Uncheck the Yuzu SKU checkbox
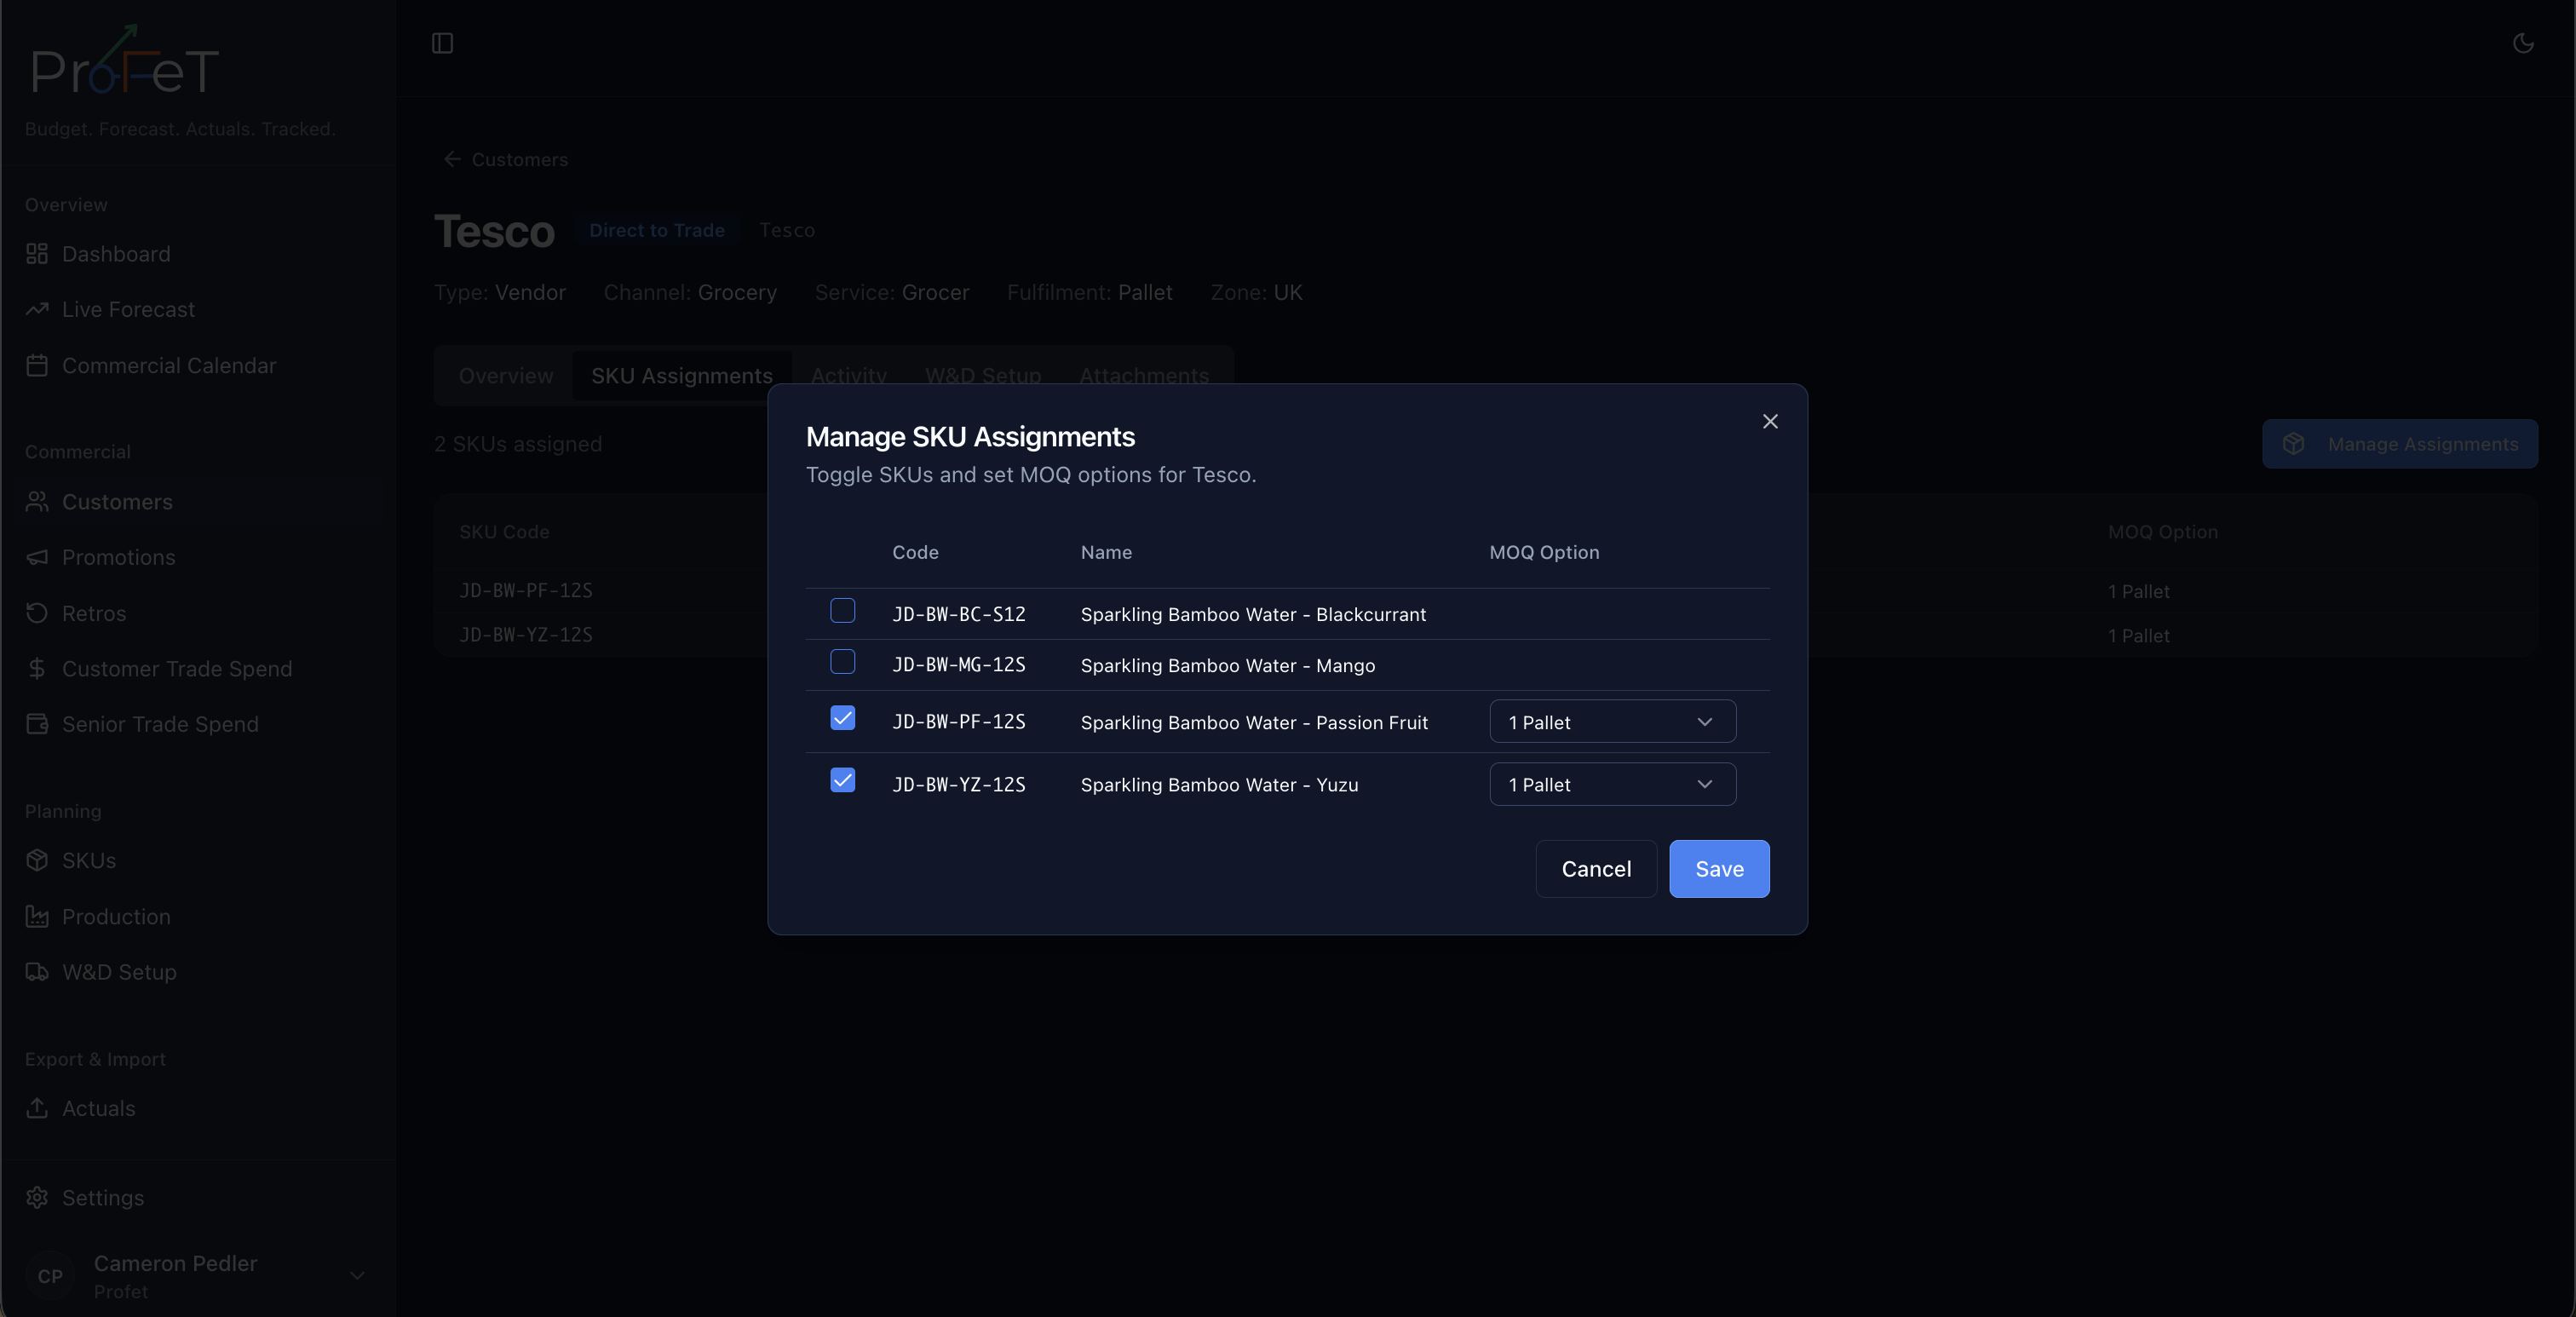Viewport: 2576px width, 1317px height. coord(843,780)
